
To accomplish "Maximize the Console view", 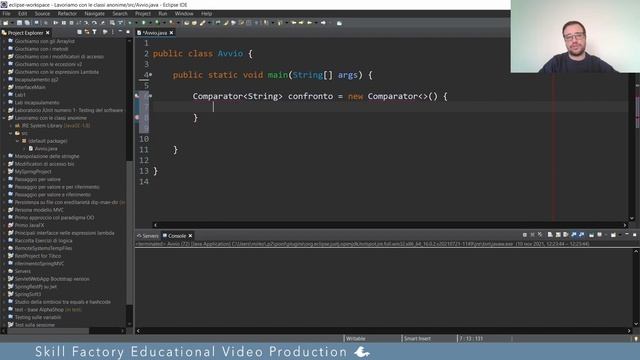I will 635,235.
